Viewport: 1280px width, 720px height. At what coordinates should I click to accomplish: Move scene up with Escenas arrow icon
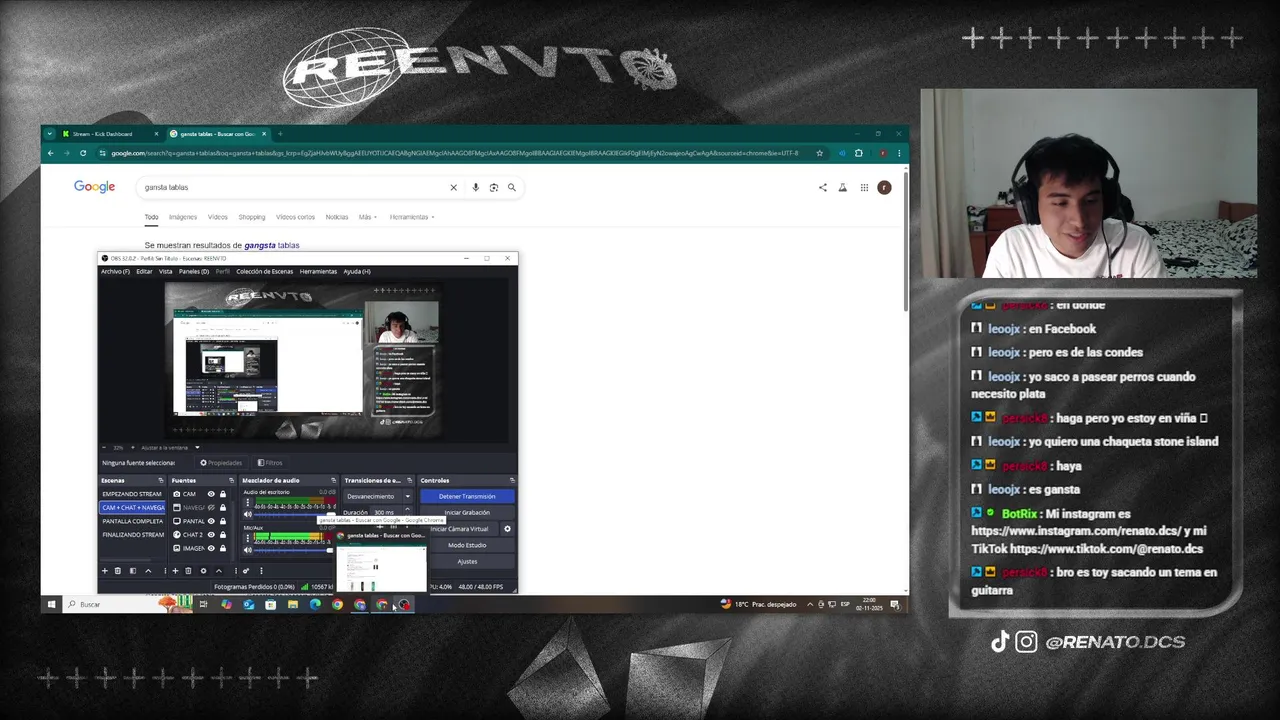[148, 571]
